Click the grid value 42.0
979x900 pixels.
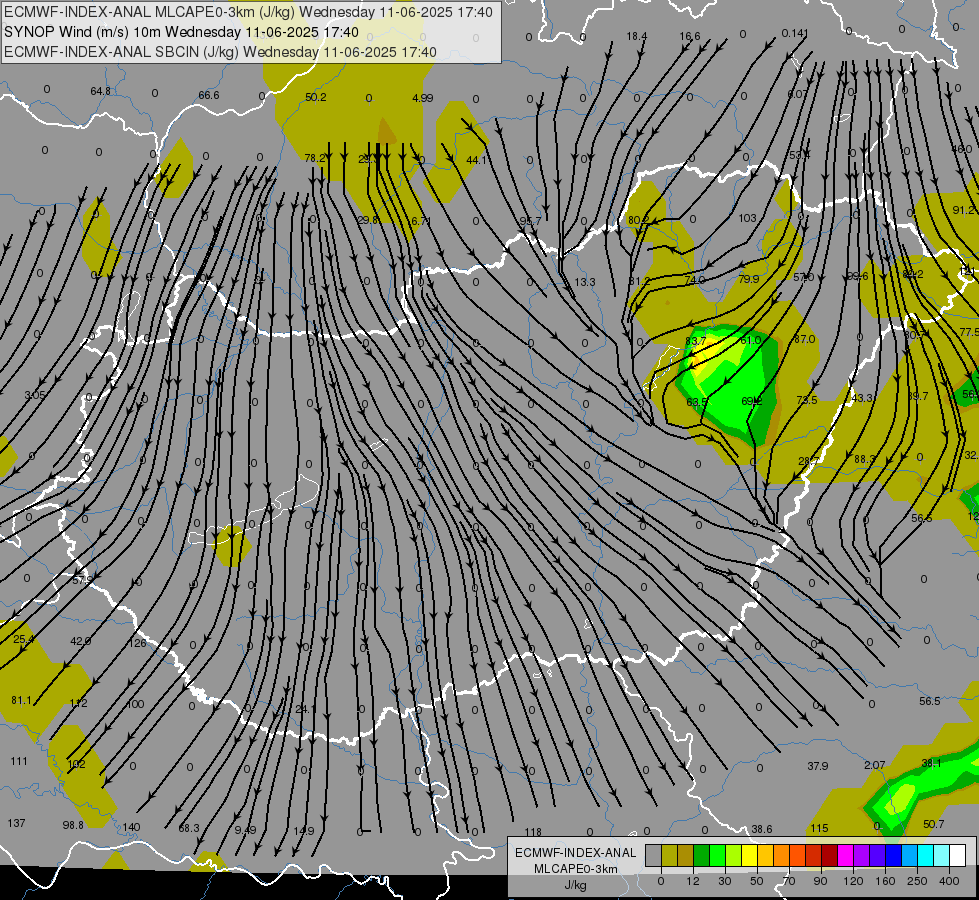pyautogui.click(x=81, y=641)
